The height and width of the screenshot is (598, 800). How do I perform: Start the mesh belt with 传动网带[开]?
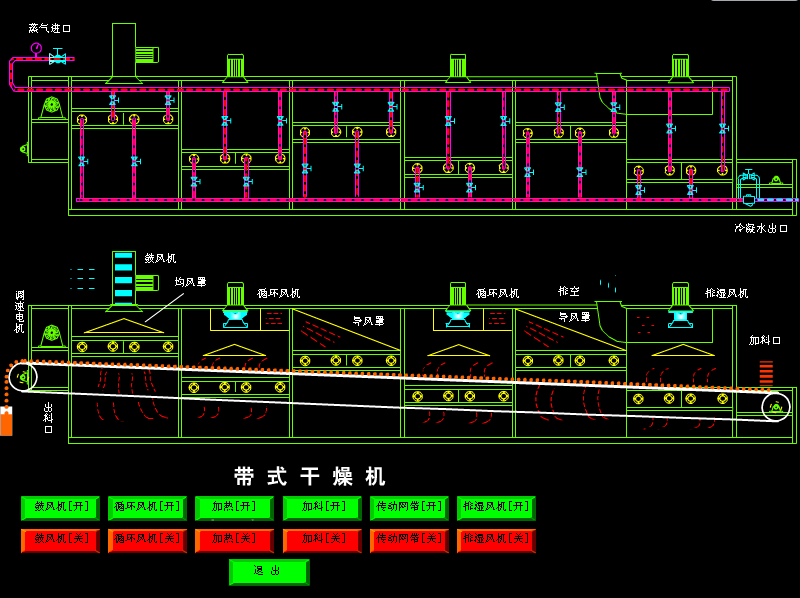408,507
